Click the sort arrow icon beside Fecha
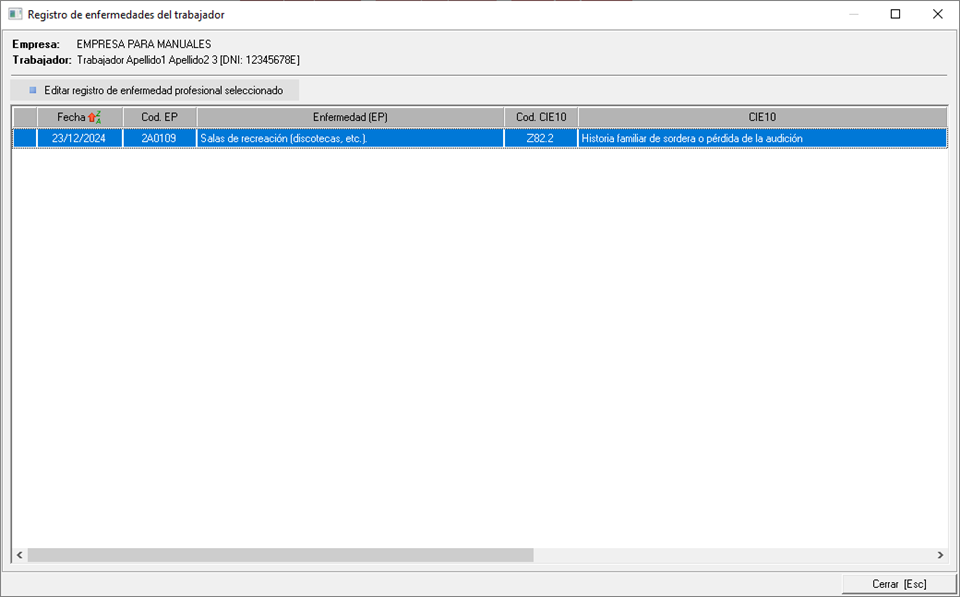This screenshot has width=960, height=597. click(95, 117)
